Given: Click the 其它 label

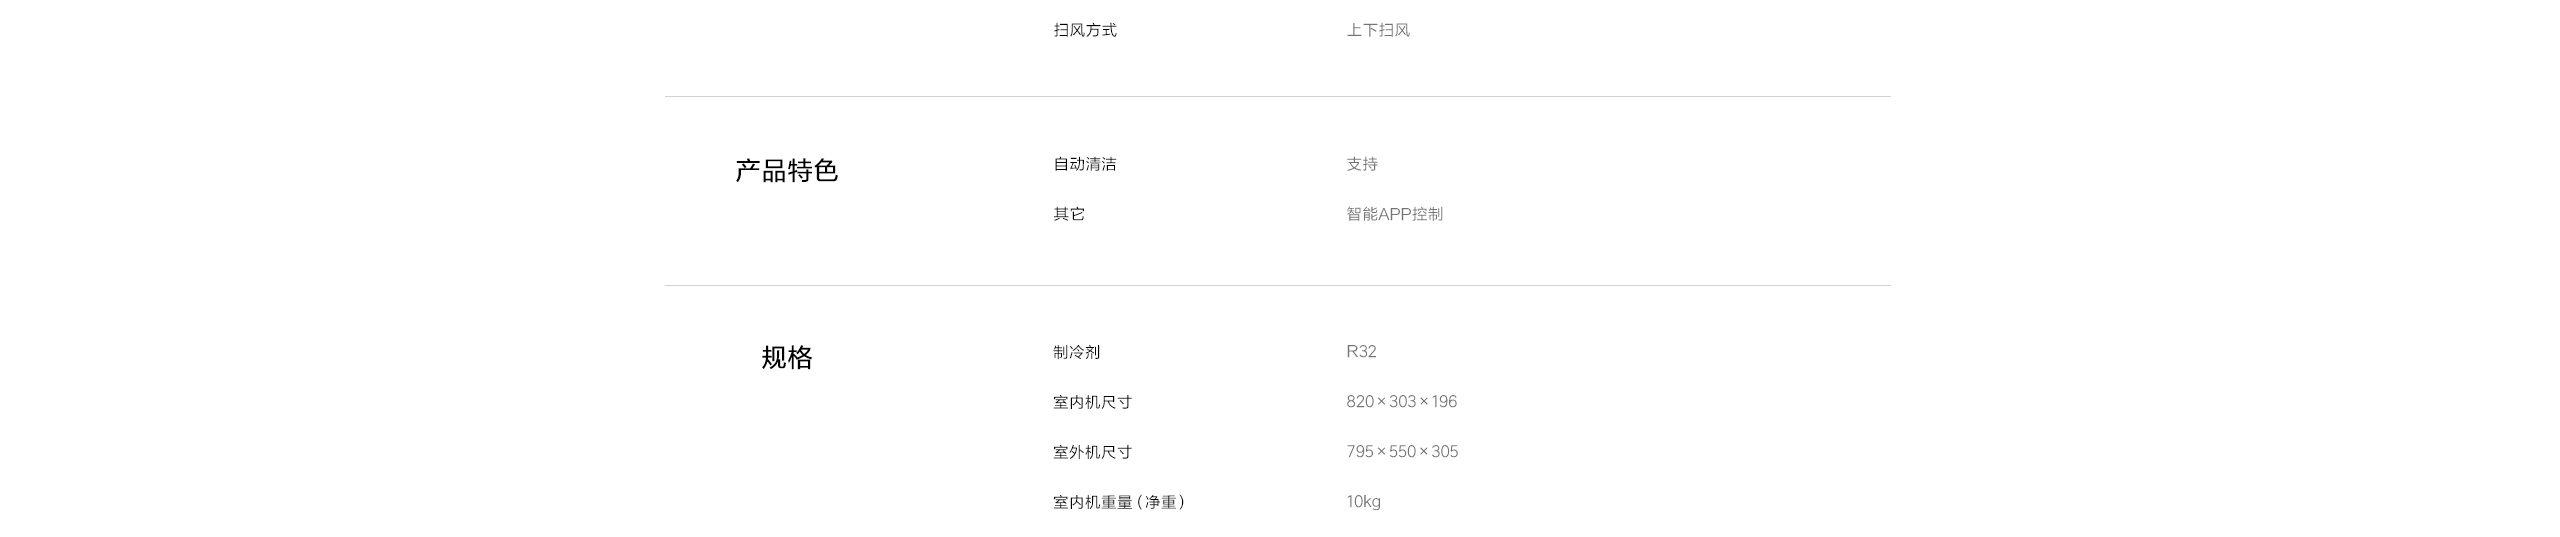Looking at the screenshot, I should [1068, 214].
